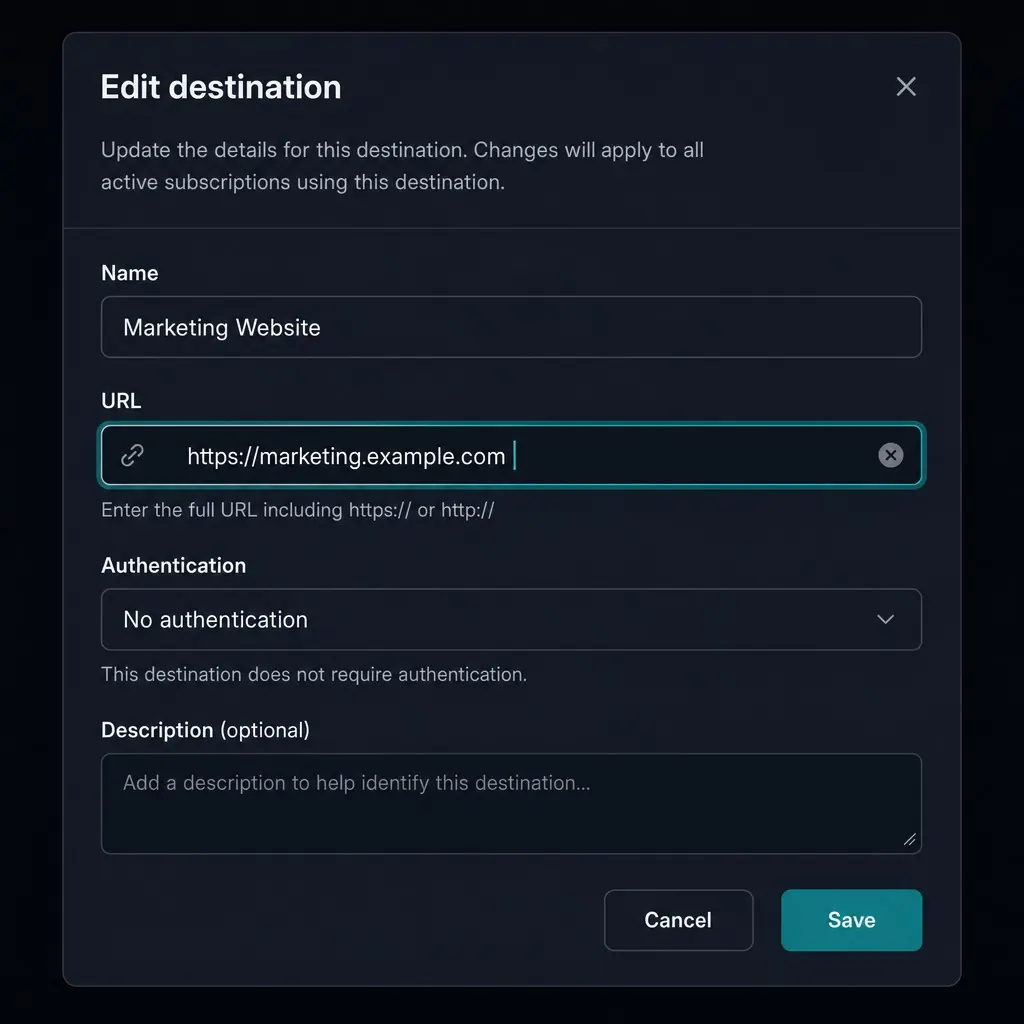The height and width of the screenshot is (1024, 1024).
Task: Click the Edit destination dialog title
Action: [221, 87]
